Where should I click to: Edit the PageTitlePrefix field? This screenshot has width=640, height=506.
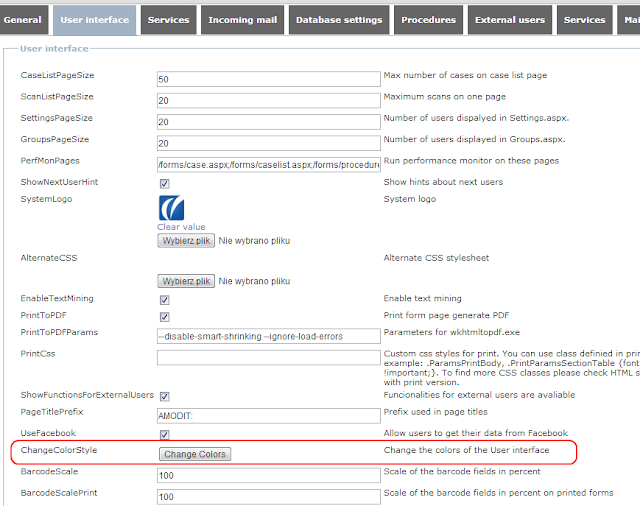[269, 416]
